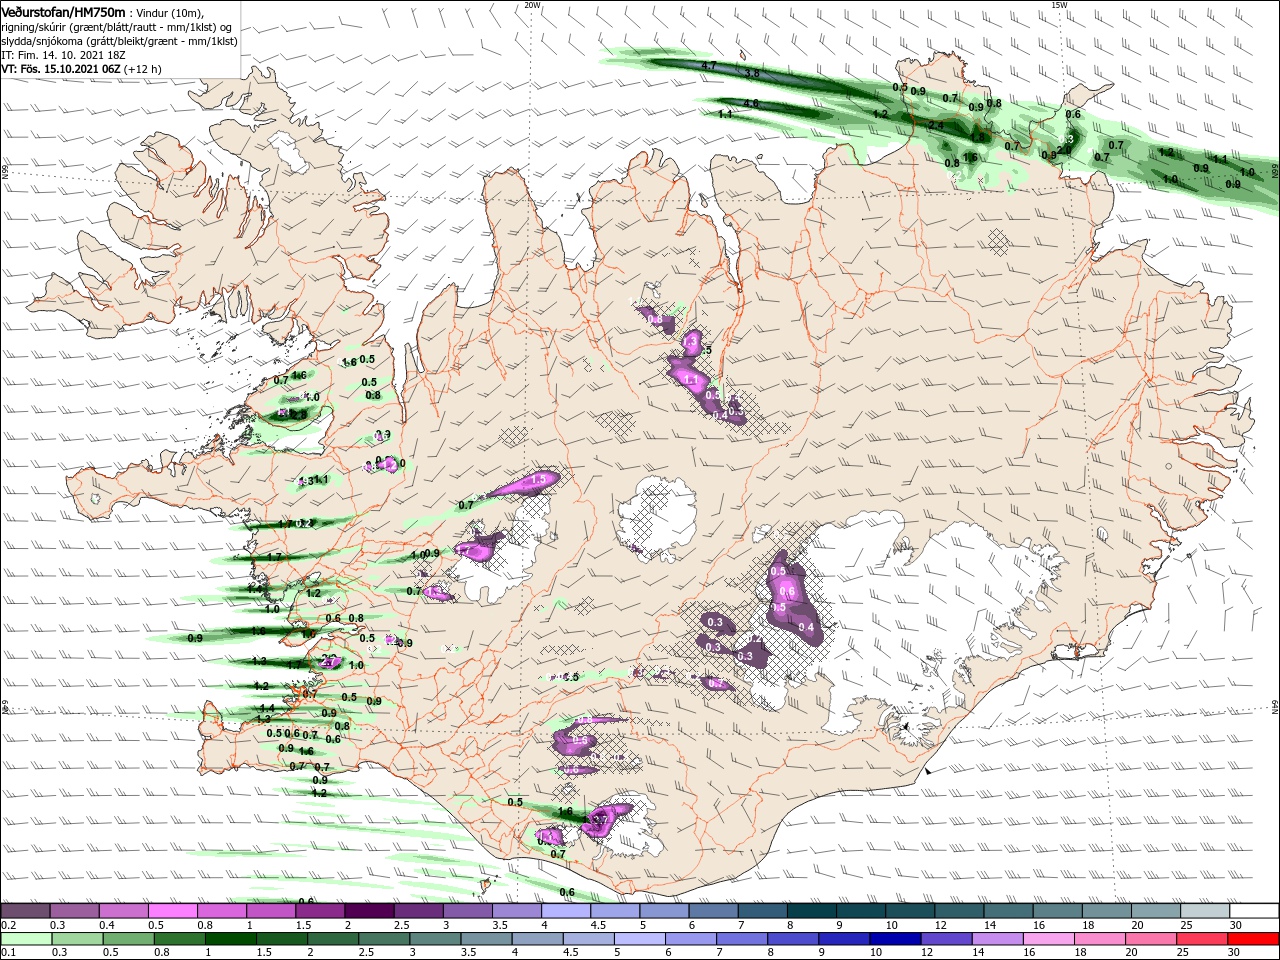Click the 'rigning/skúrir' legend description line
The height and width of the screenshot is (960, 1280).
pyautogui.click(x=117, y=26)
